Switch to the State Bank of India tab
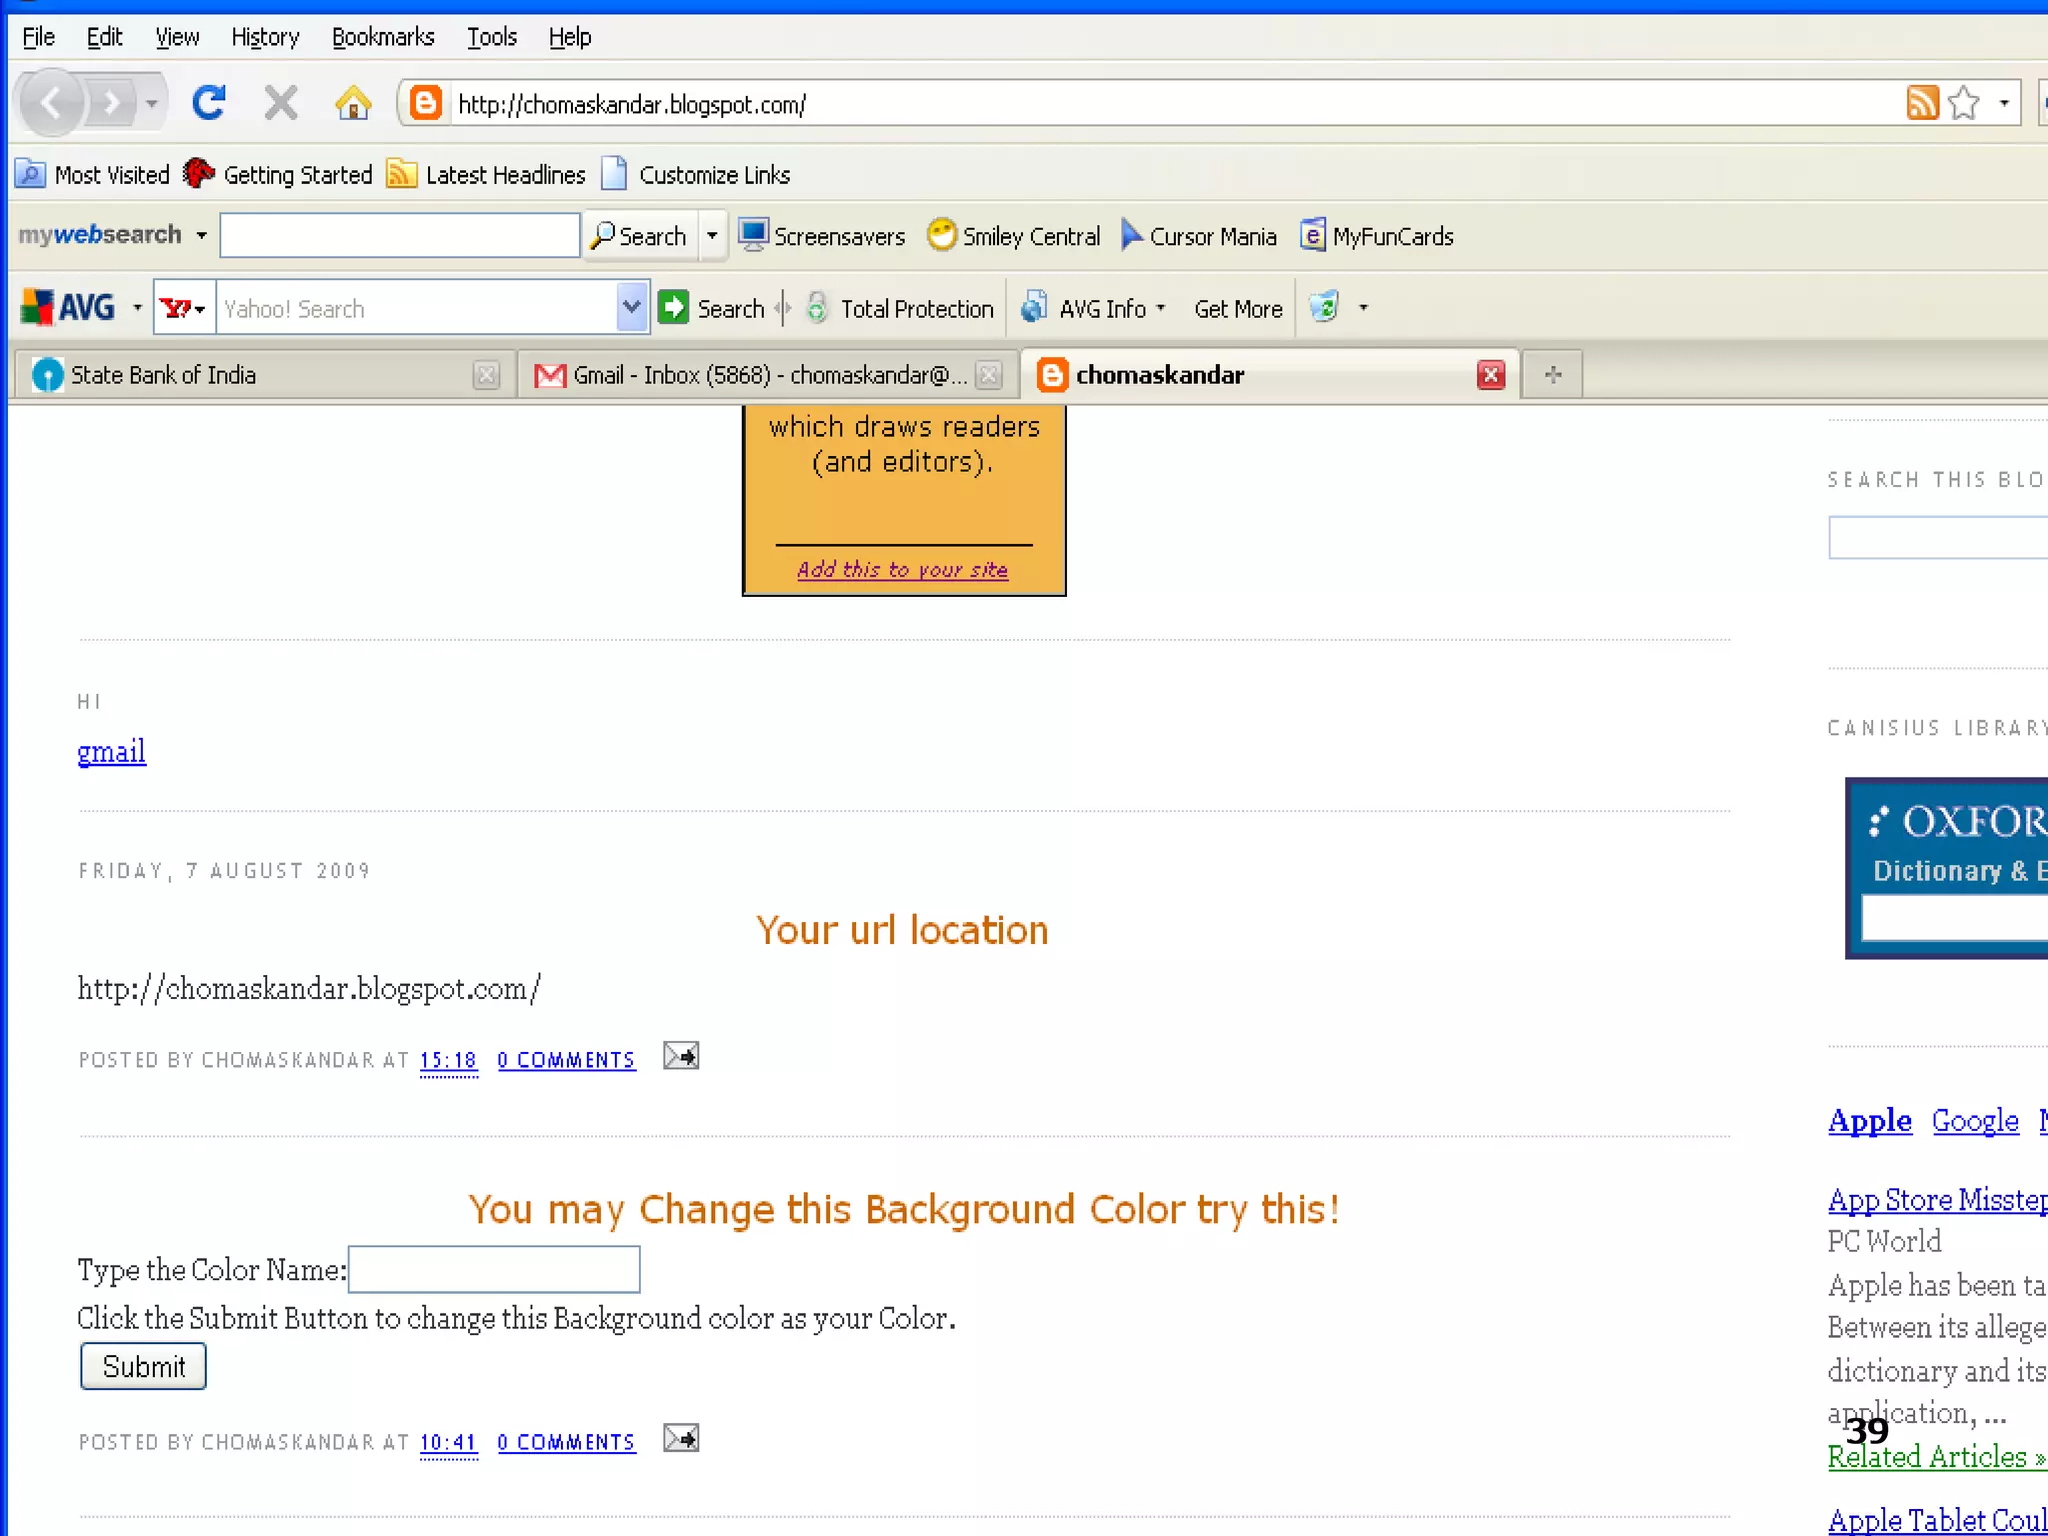The width and height of the screenshot is (2048, 1536). 162,375
